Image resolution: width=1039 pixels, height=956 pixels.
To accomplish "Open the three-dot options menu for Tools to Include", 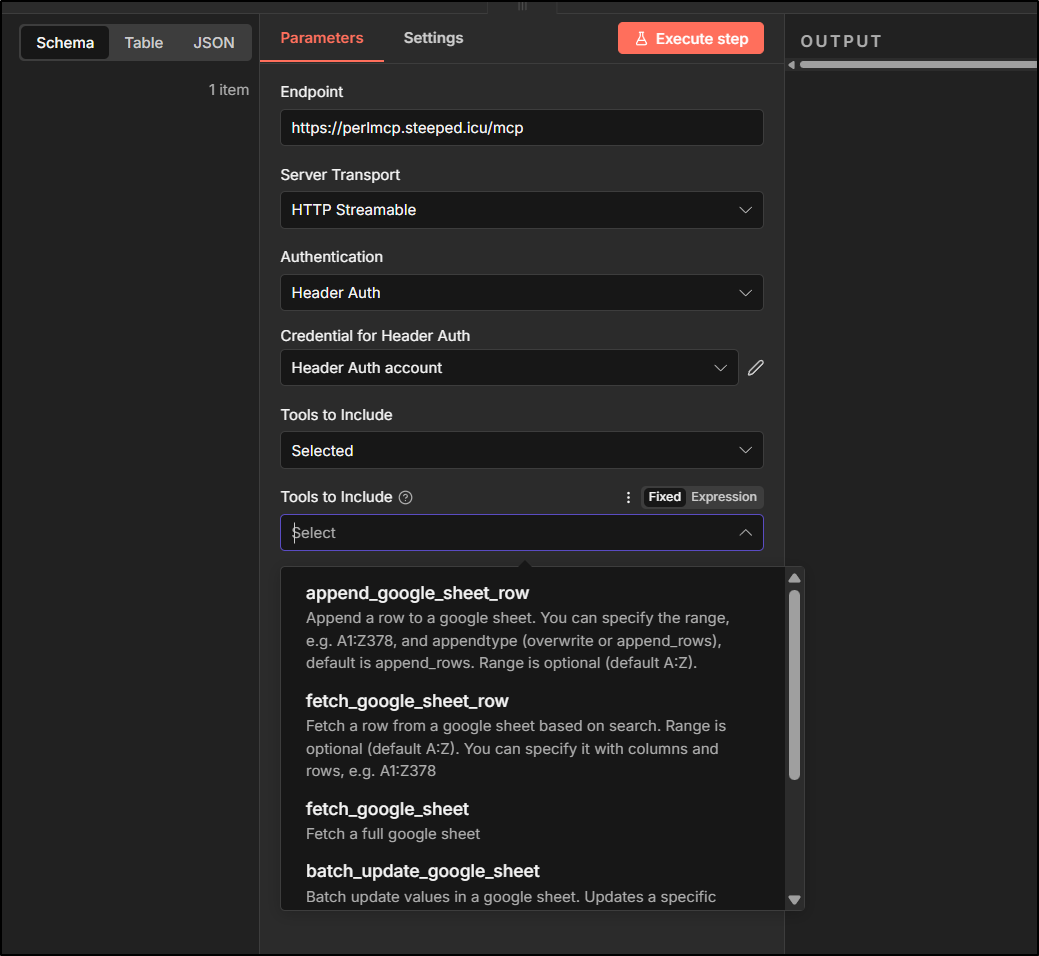I will (628, 497).
